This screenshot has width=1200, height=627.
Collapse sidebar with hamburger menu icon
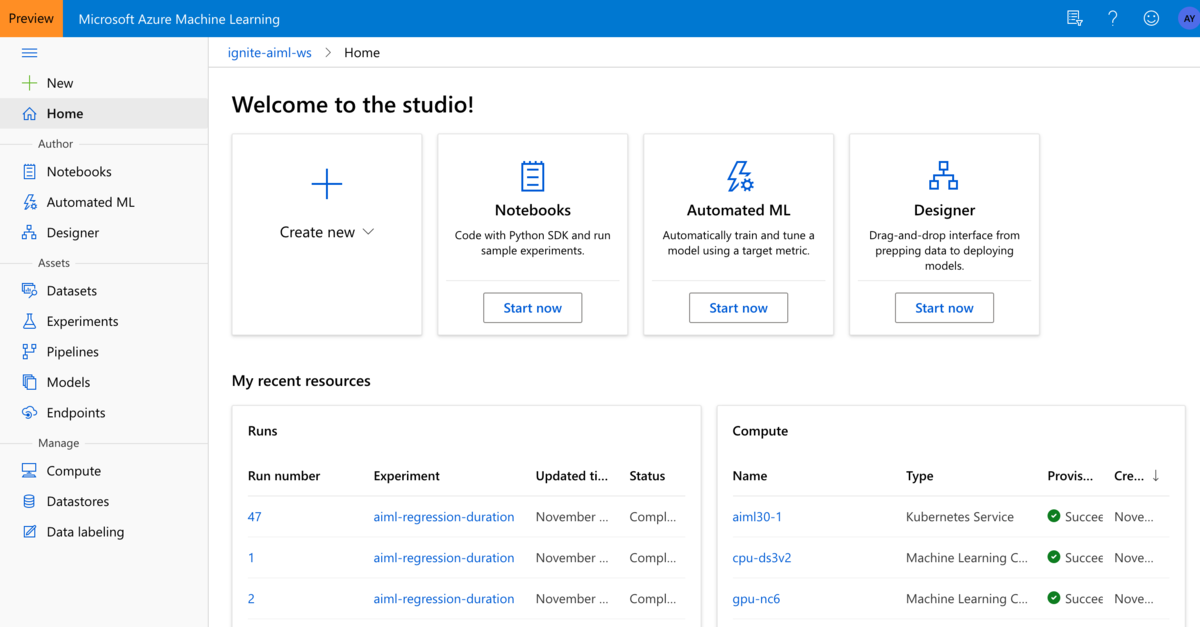(29, 53)
